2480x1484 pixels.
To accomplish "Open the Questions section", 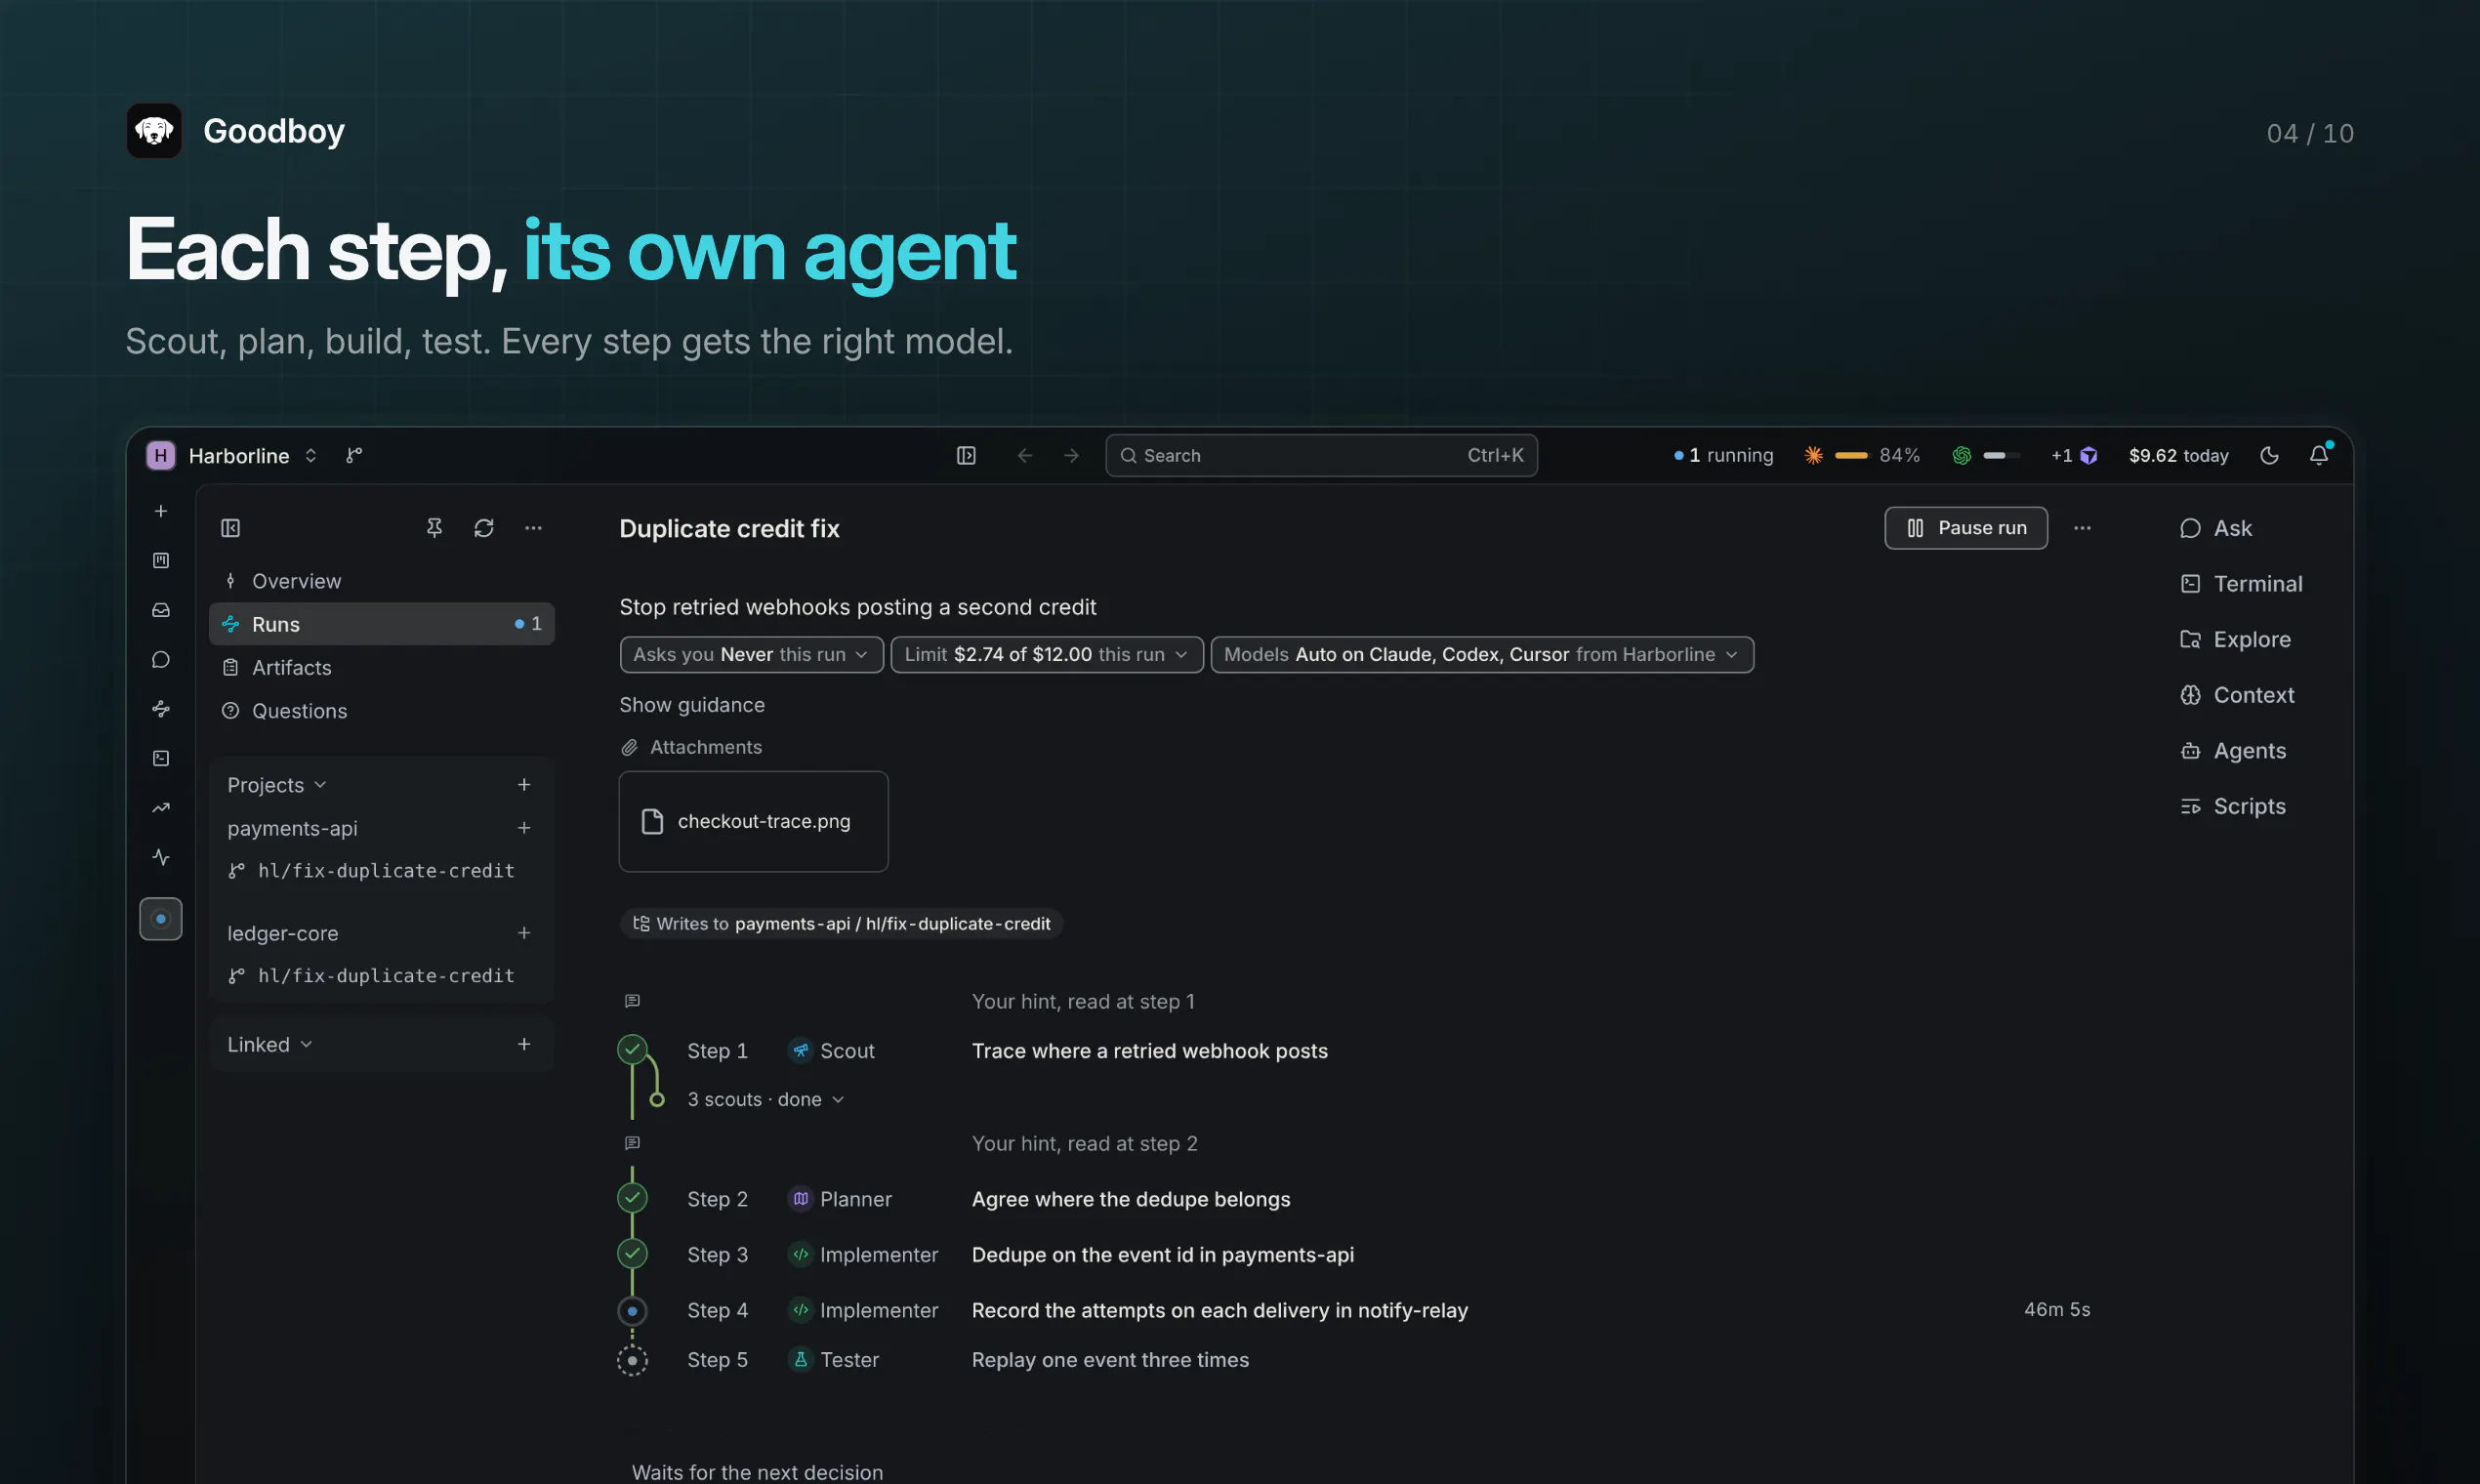I will tap(382, 712).
